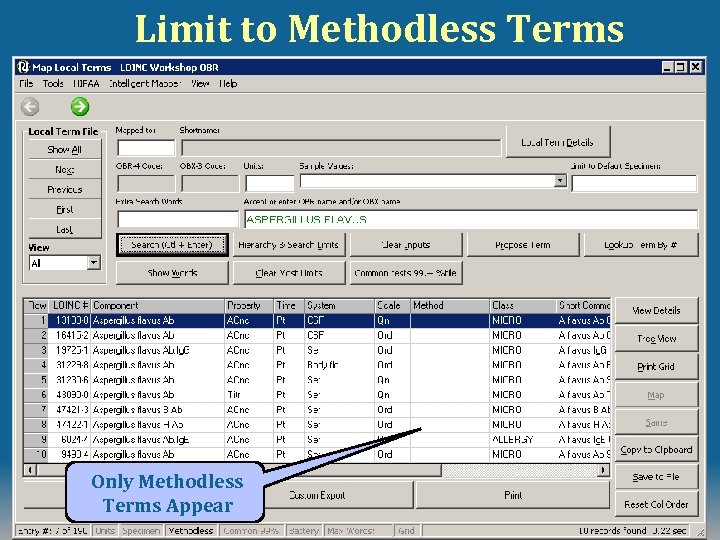This screenshot has width=720, height=540.
Task: Open the Intelligent Mapper menu
Action: point(145,84)
